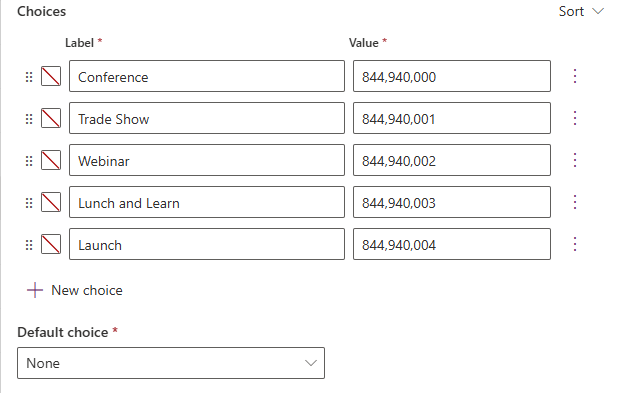Pick a color for the Conference choice
623x393 pixels.
pyautogui.click(x=51, y=76)
